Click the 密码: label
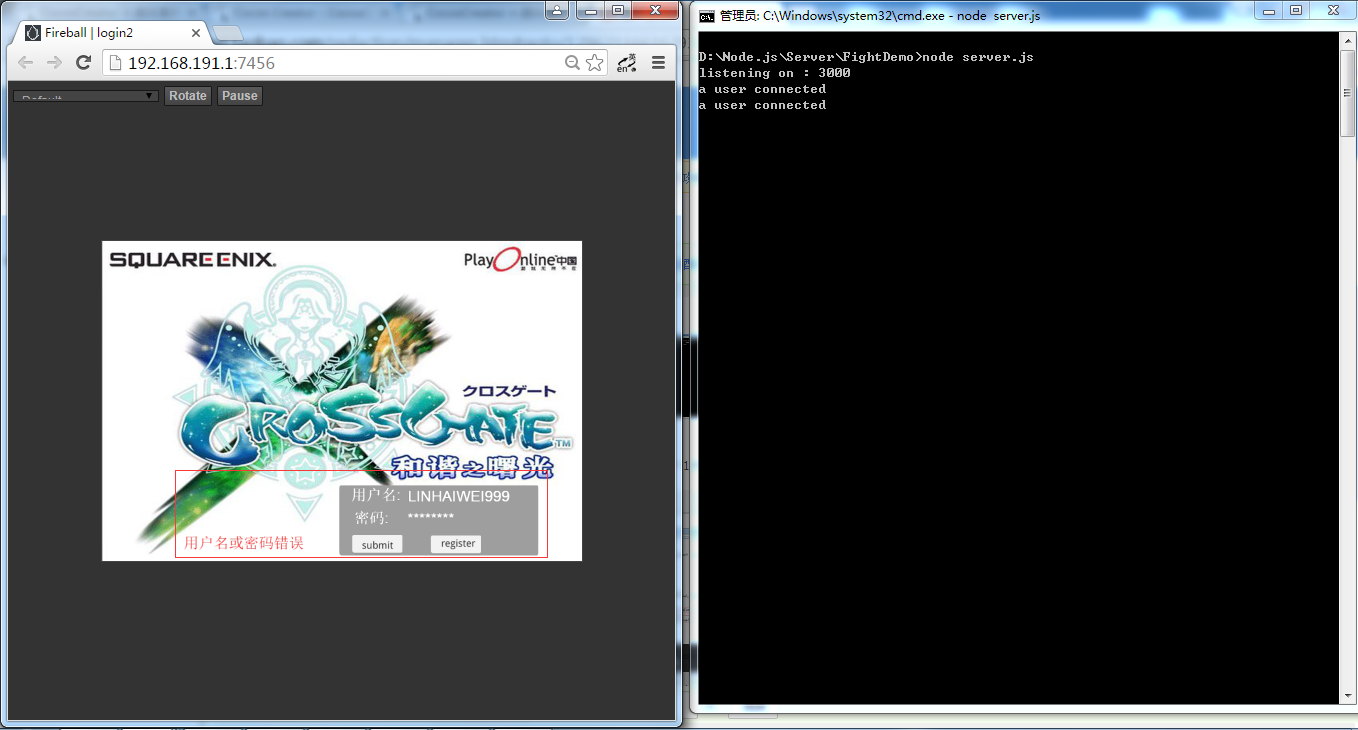 coord(372,518)
